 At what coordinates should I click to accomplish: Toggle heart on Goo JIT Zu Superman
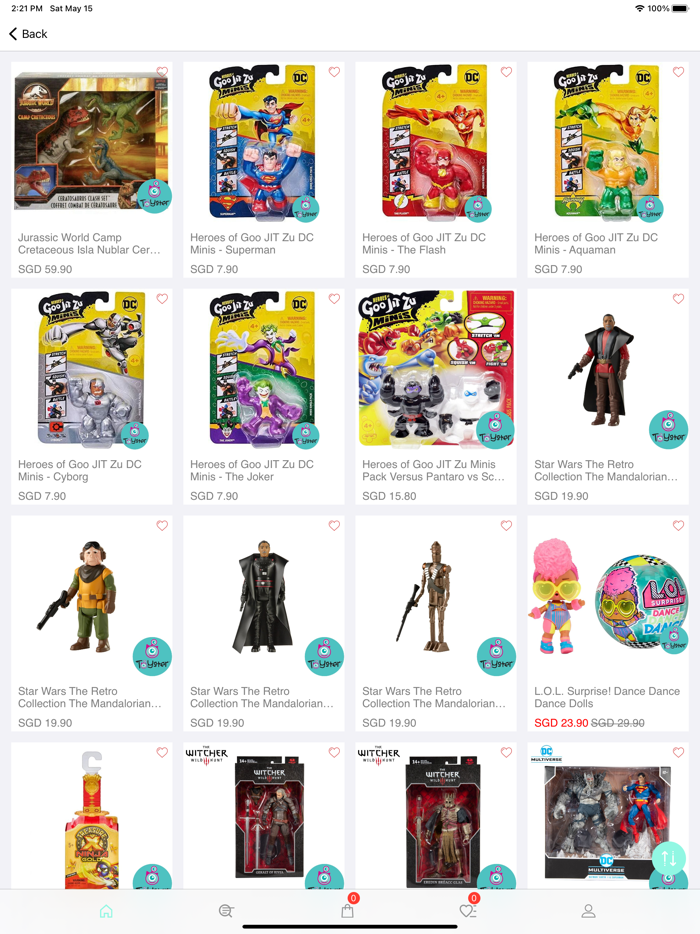(334, 71)
